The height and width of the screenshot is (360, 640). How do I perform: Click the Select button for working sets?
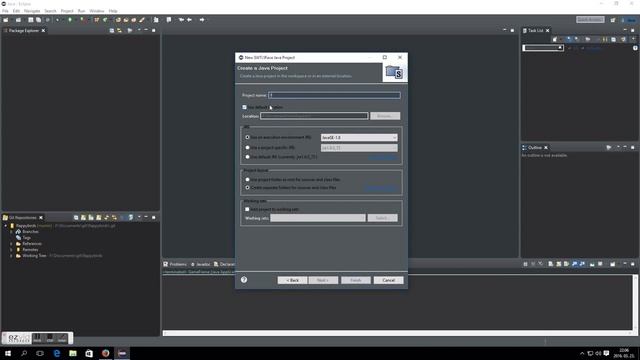pyautogui.click(x=382, y=218)
